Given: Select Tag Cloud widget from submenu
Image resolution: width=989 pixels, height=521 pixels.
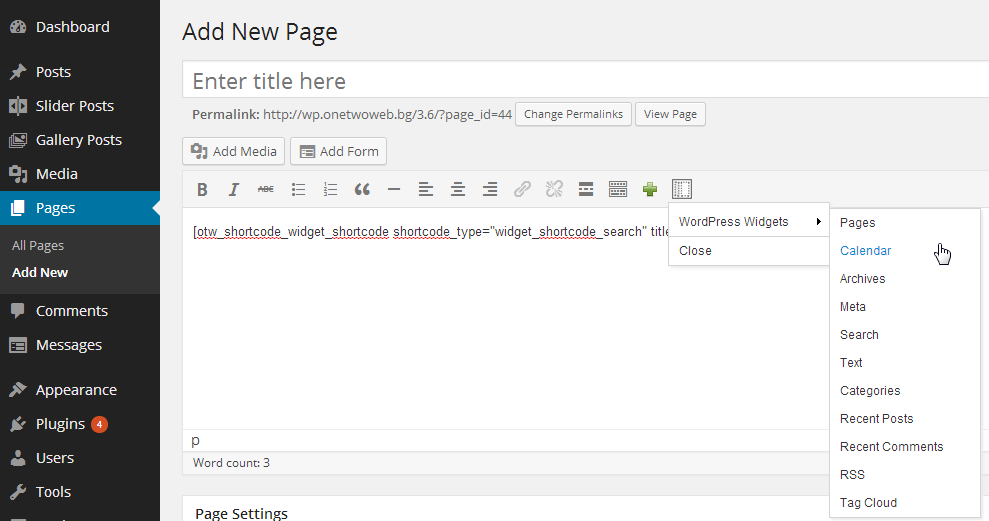Looking at the screenshot, I should 905,503.
